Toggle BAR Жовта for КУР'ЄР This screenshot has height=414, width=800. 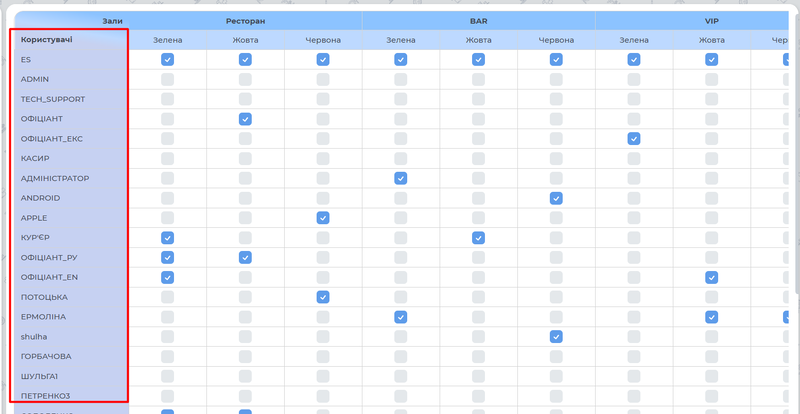click(x=478, y=238)
